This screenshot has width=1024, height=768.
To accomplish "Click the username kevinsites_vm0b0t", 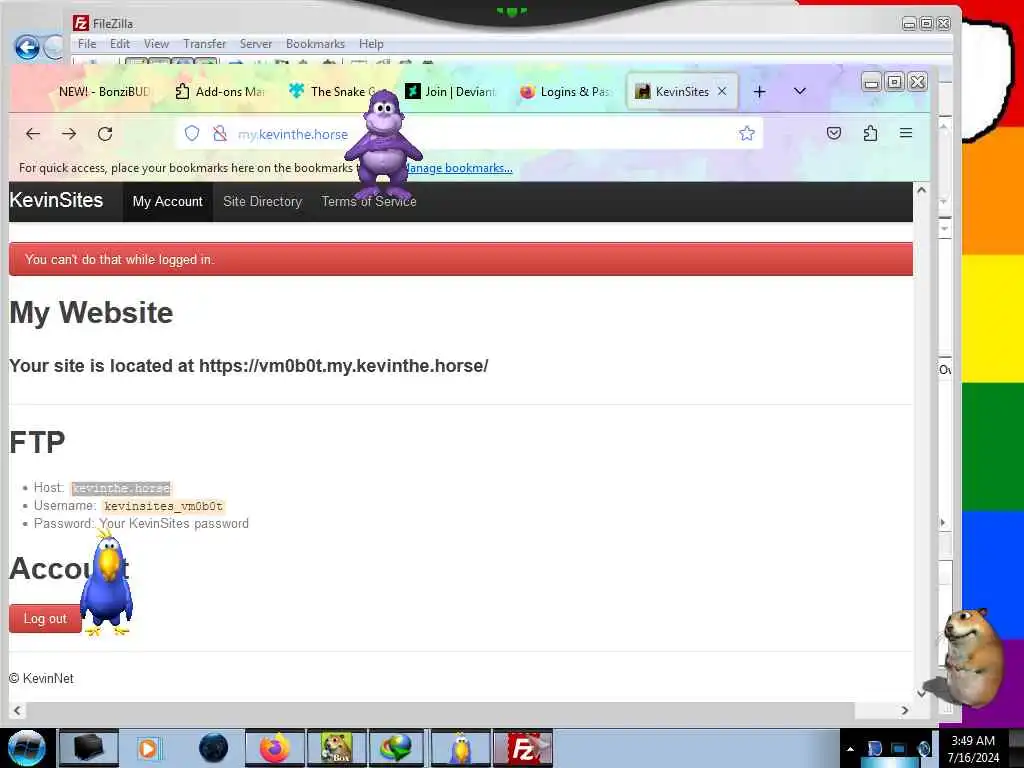I will [164, 505].
